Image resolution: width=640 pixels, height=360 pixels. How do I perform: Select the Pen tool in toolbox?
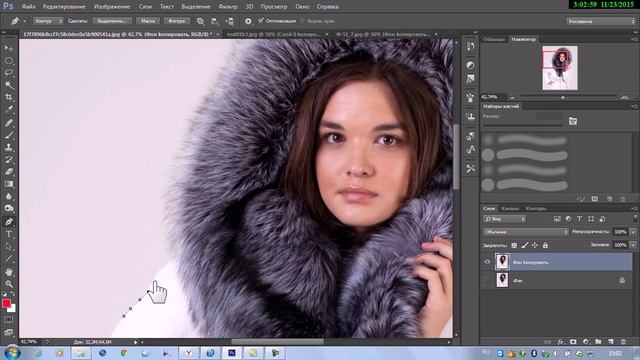tap(9, 222)
